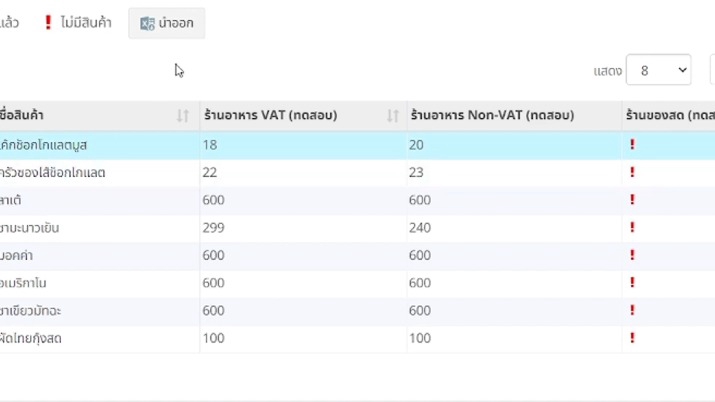Click the ไม่มีสินค้า out-of-stock filter
Screen dimensions: 715x402
point(77,23)
